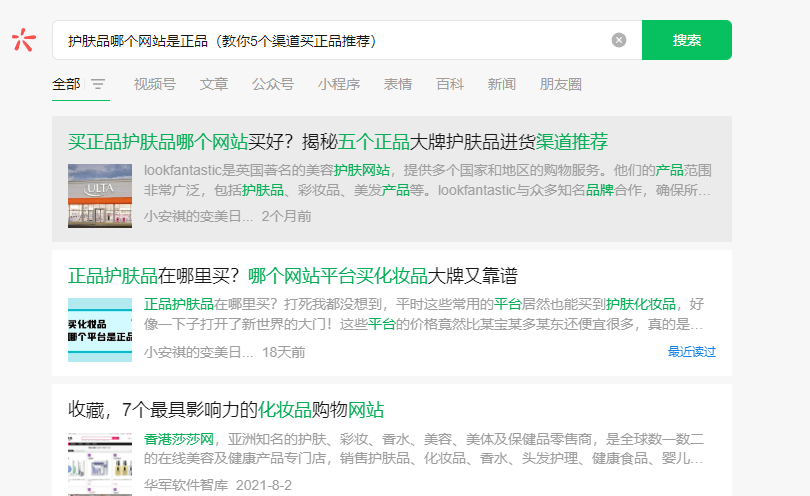
Task: Click the 最近读过 link
Action: pyautogui.click(x=691, y=352)
